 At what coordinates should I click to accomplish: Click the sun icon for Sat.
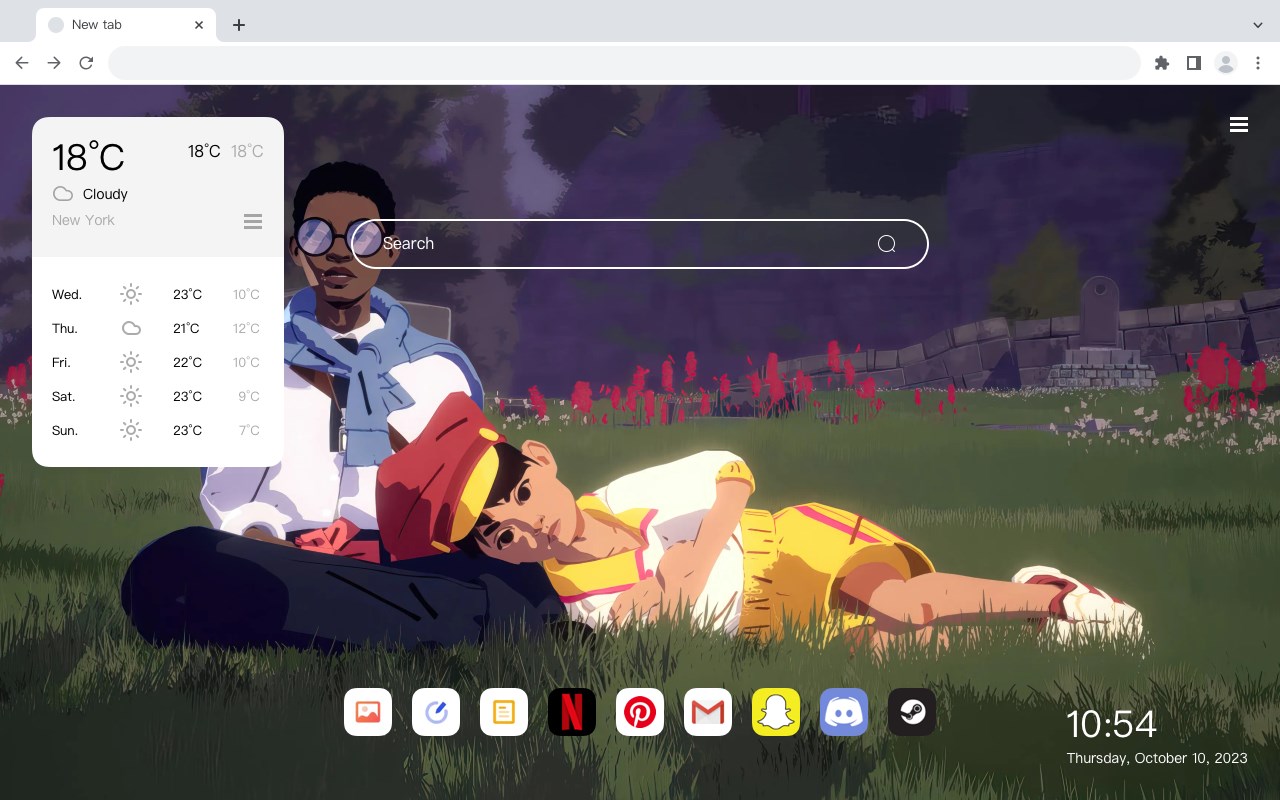click(131, 396)
